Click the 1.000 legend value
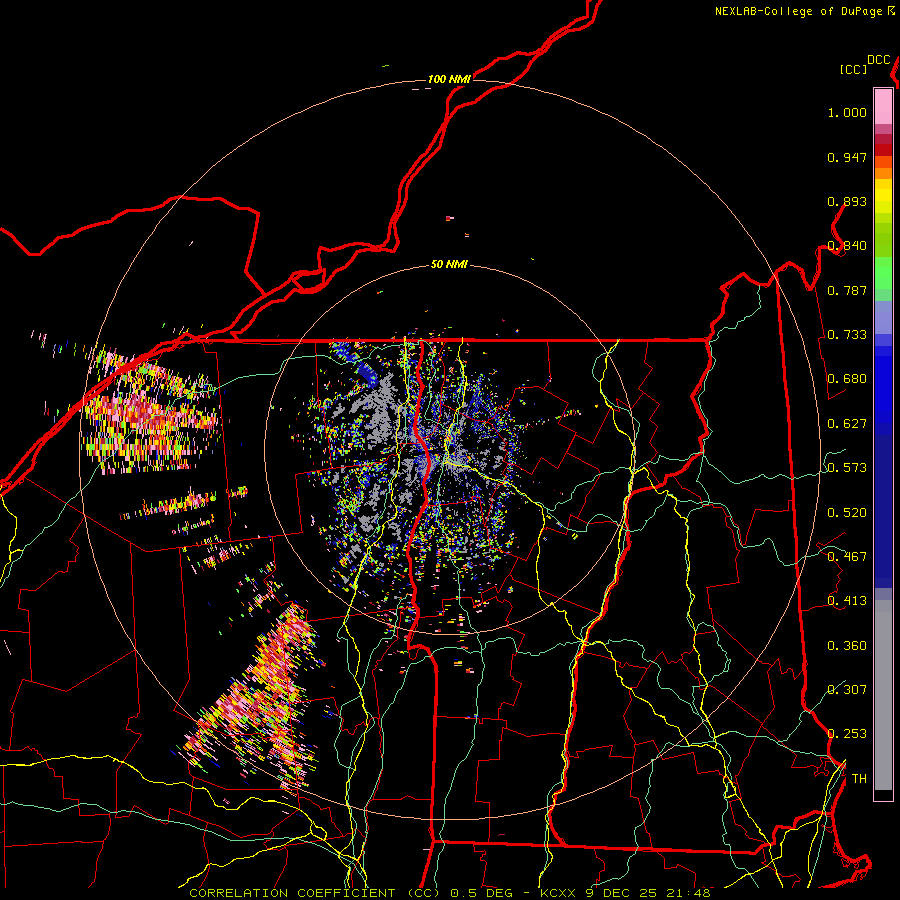The image size is (900, 900). (x=847, y=112)
